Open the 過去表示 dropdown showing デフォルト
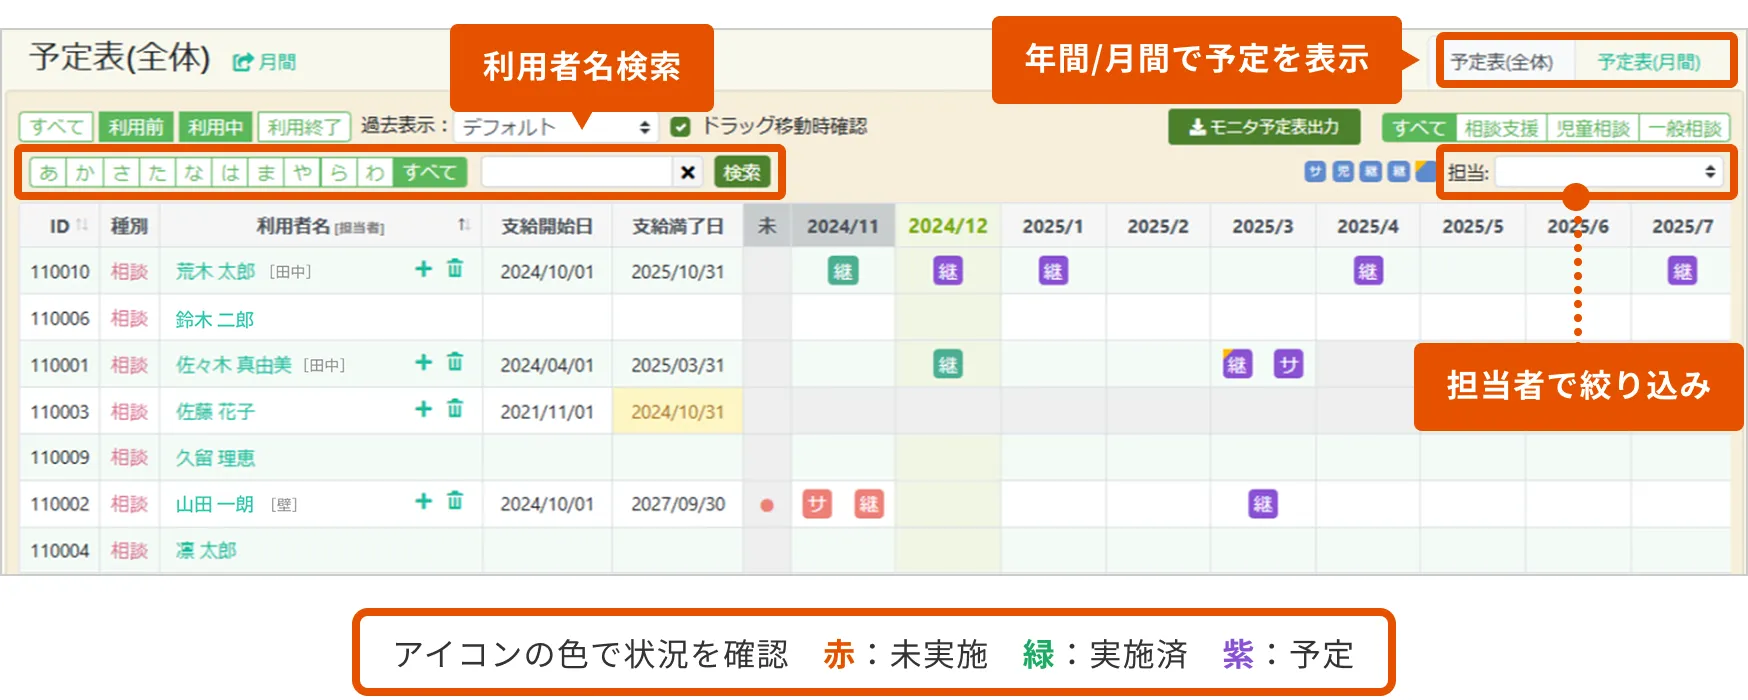This screenshot has height=700, width=1748. (x=556, y=127)
